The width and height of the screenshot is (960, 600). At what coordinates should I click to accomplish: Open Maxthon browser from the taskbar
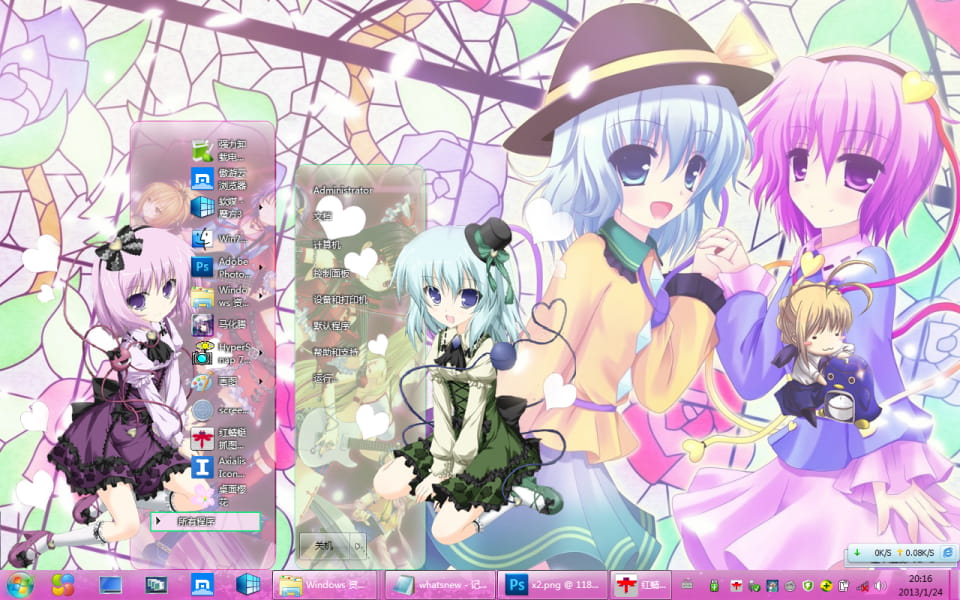point(203,584)
